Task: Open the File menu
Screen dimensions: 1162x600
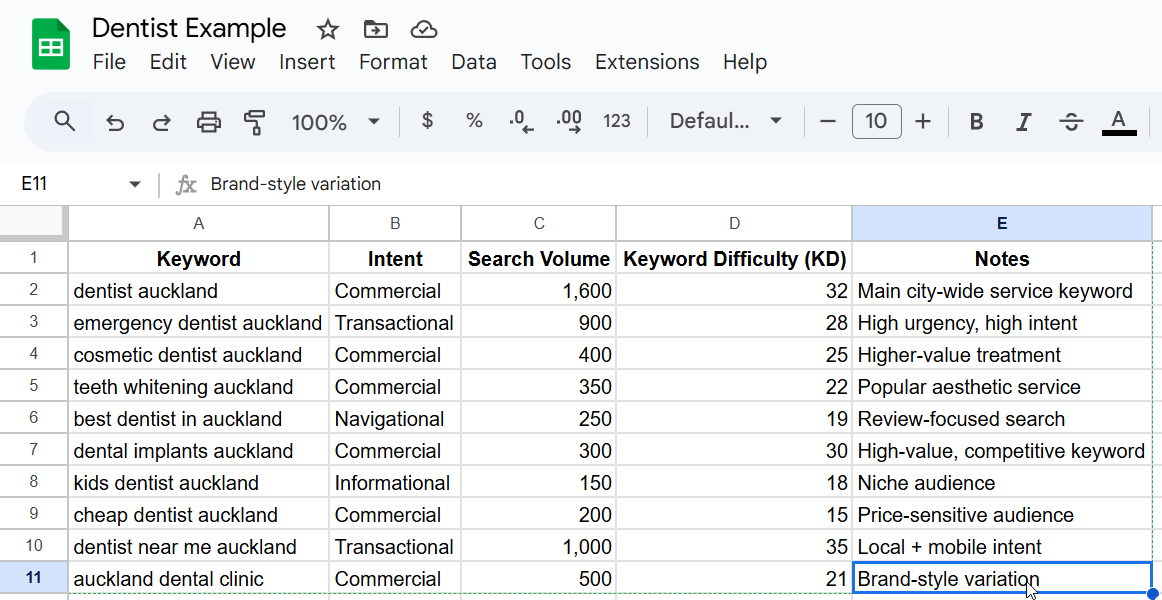Action: (109, 62)
